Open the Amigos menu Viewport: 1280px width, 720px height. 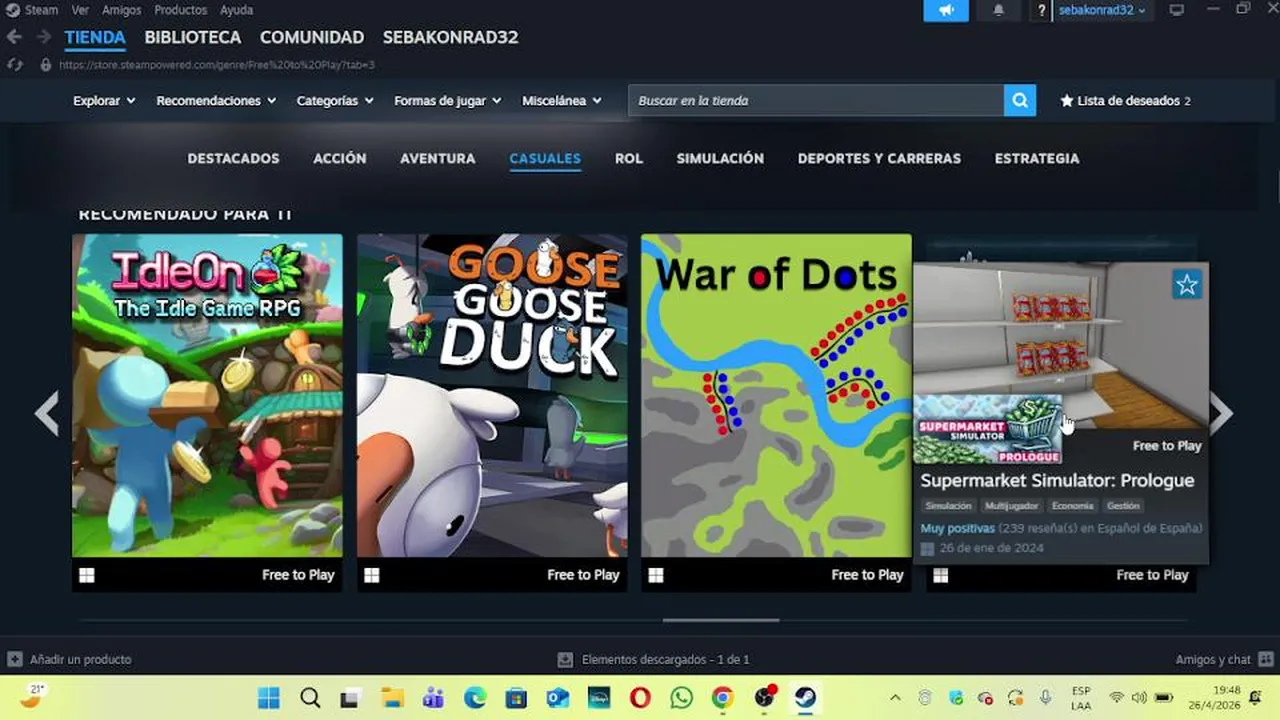click(x=122, y=10)
